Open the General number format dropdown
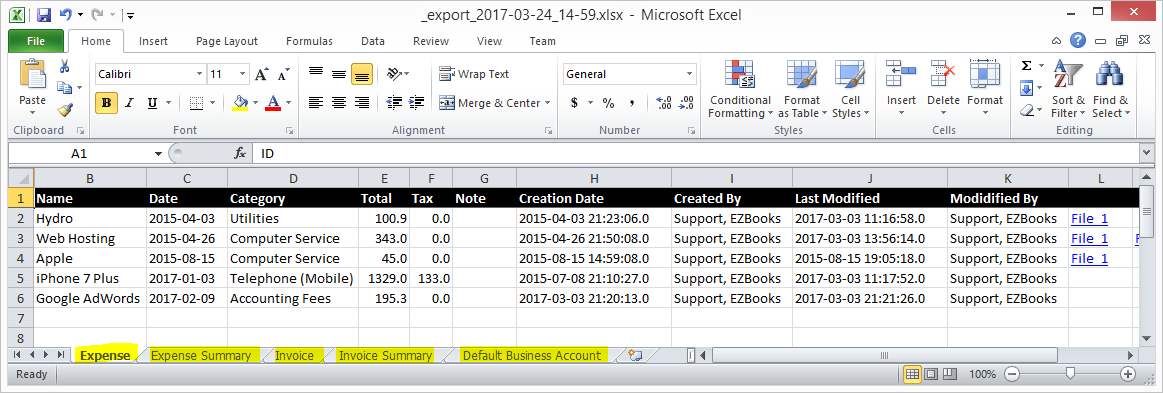The image size is (1163, 393). coord(689,74)
